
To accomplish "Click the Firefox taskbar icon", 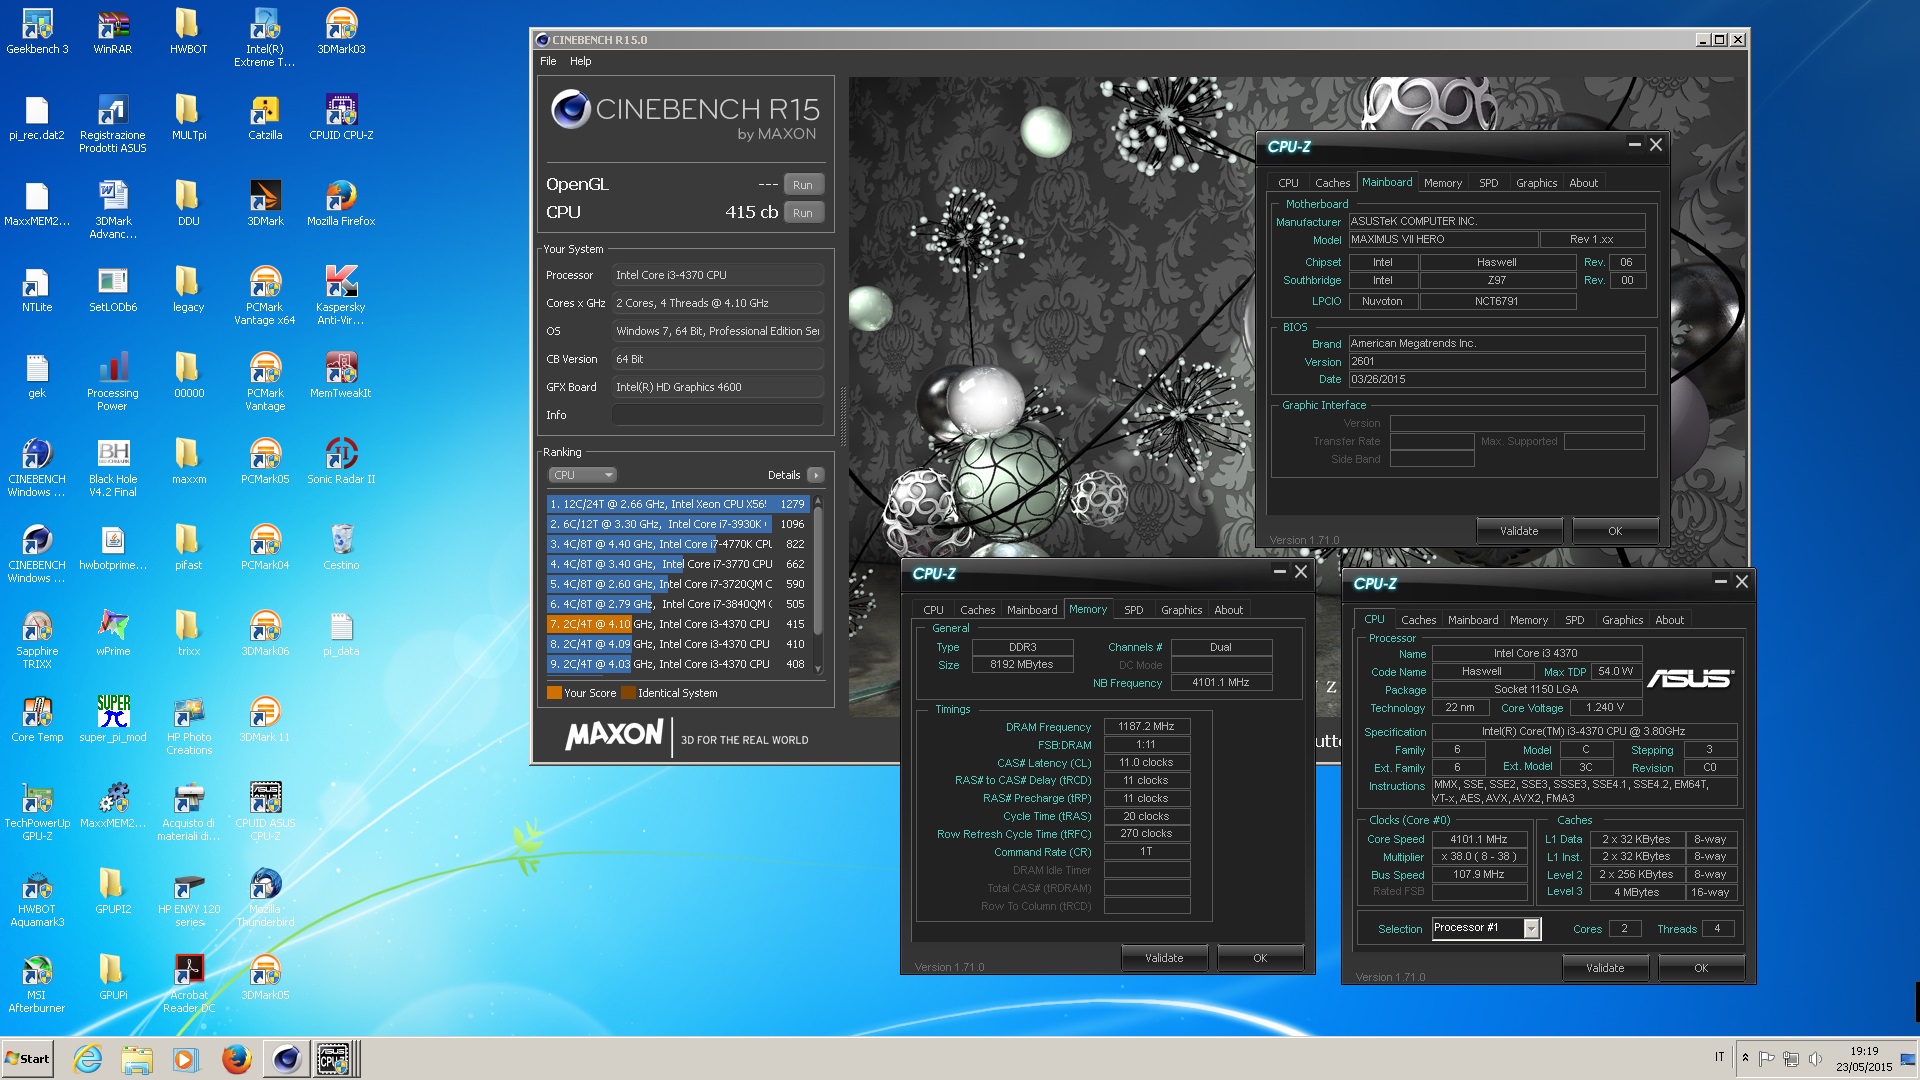I will tap(236, 1058).
